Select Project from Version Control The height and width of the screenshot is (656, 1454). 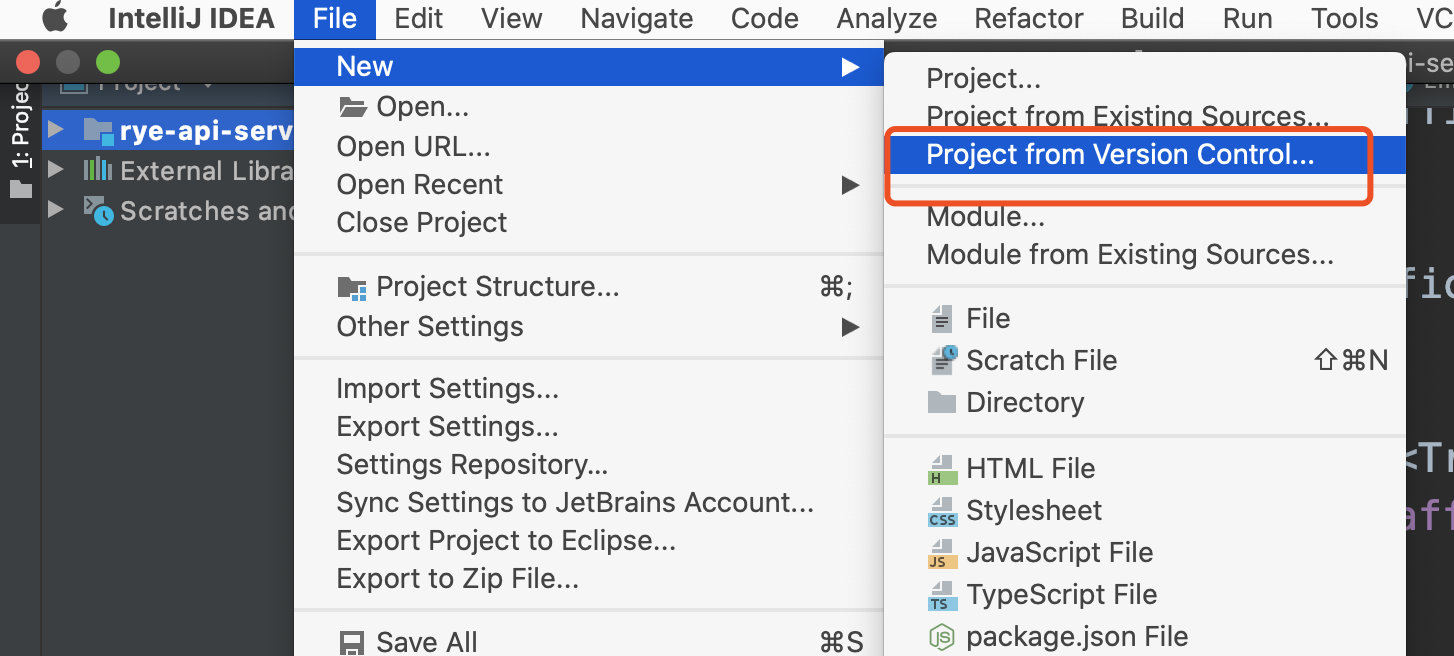click(x=1120, y=155)
